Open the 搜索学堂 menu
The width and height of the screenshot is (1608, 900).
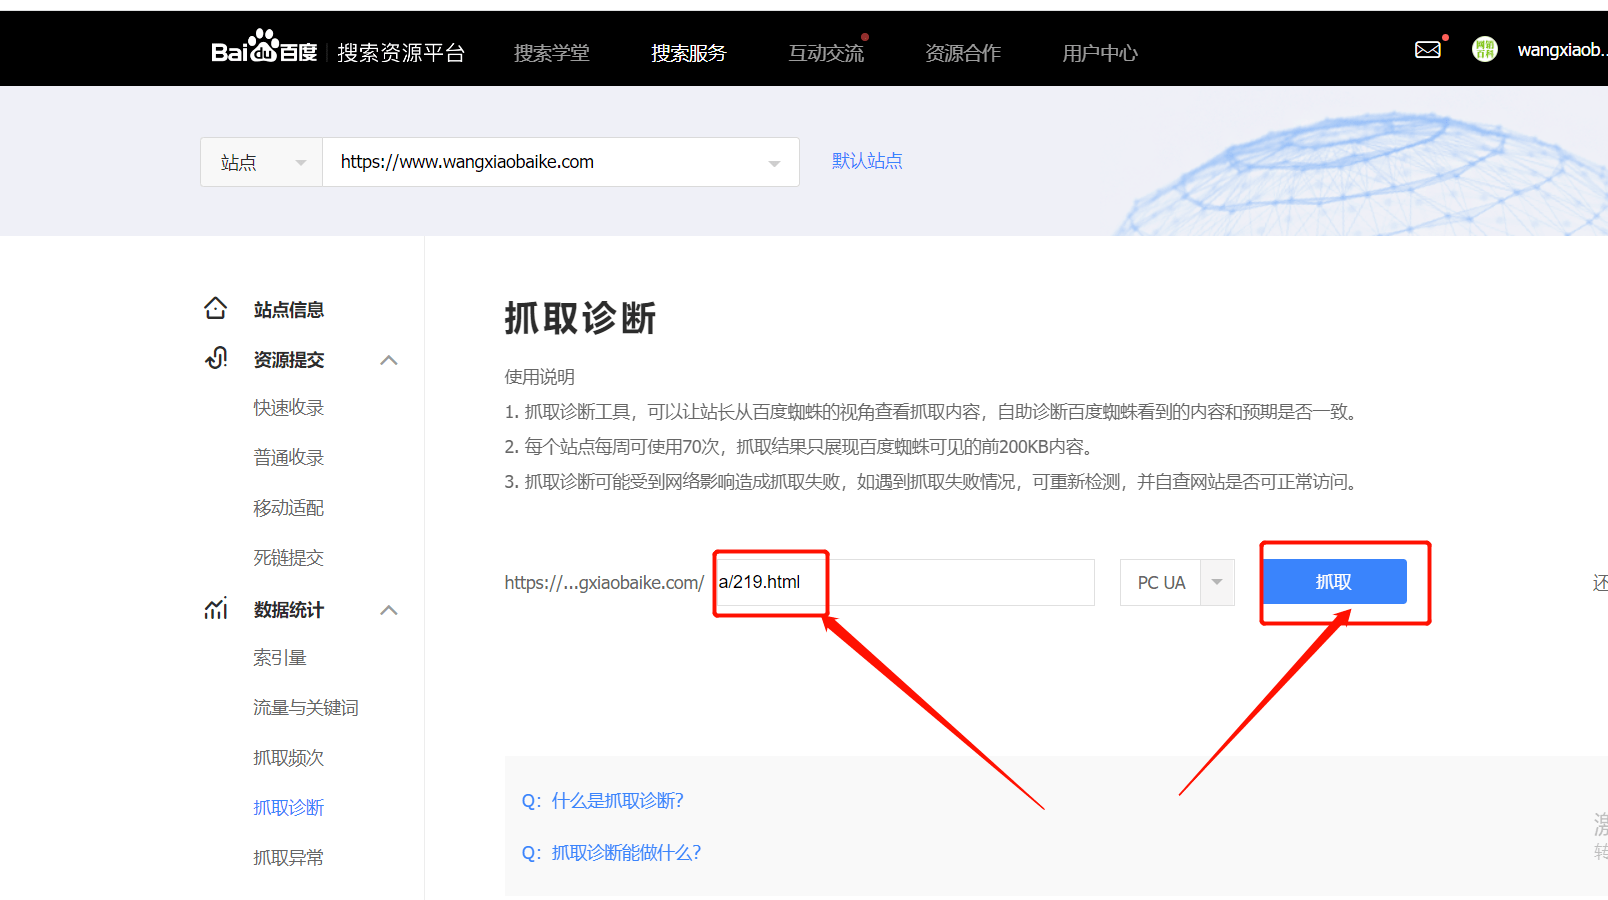coord(551,53)
